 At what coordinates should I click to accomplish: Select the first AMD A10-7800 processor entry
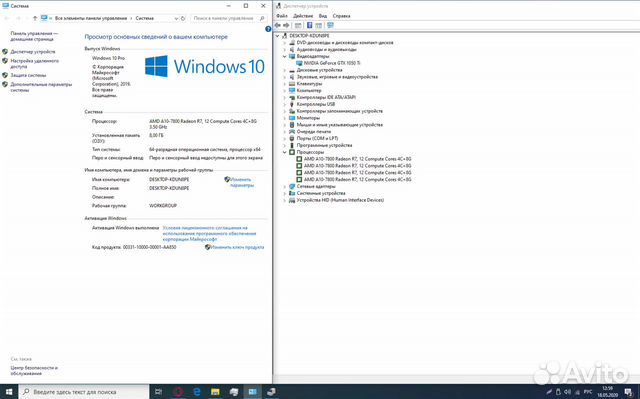(357, 159)
